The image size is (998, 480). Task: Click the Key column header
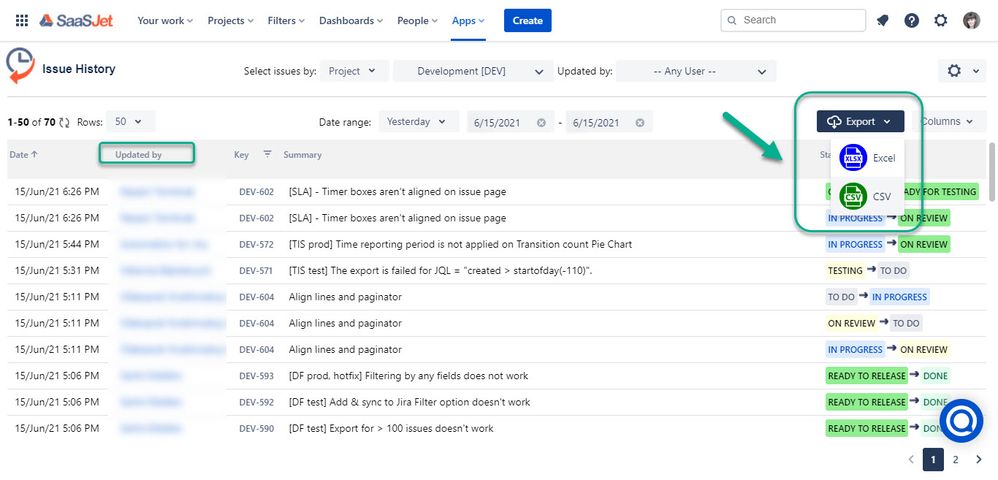(241, 155)
